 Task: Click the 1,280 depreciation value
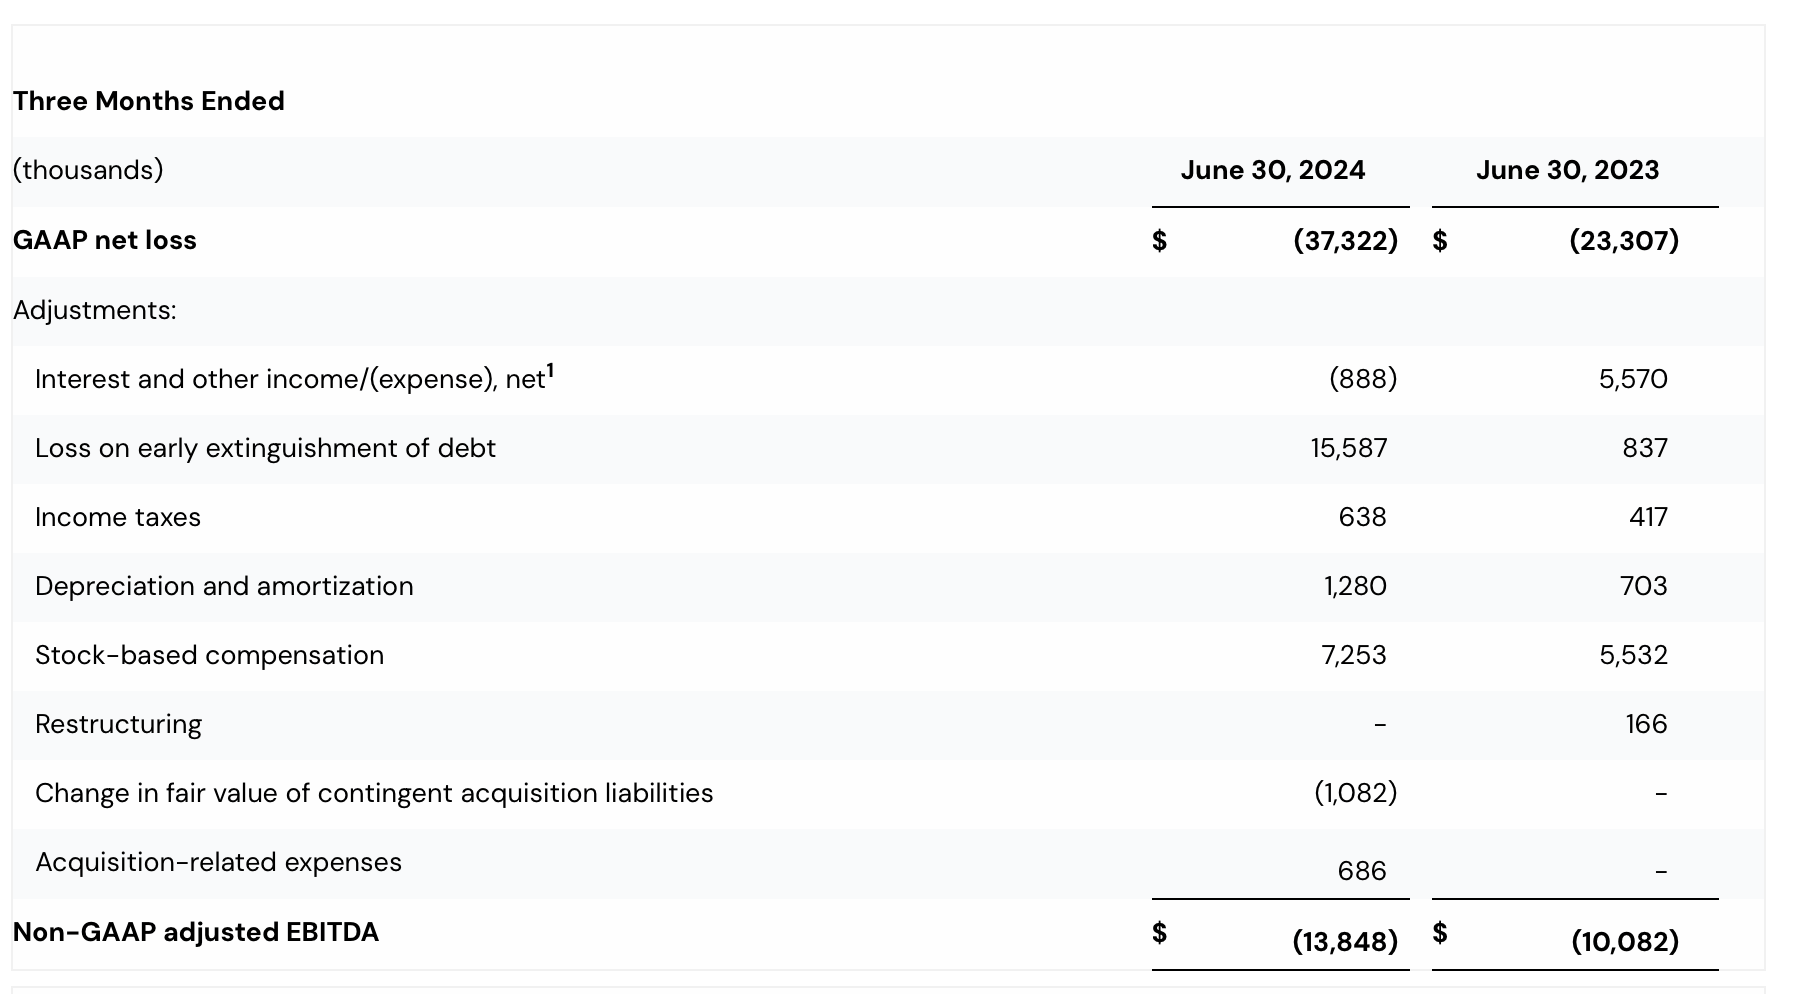[x=1354, y=586]
